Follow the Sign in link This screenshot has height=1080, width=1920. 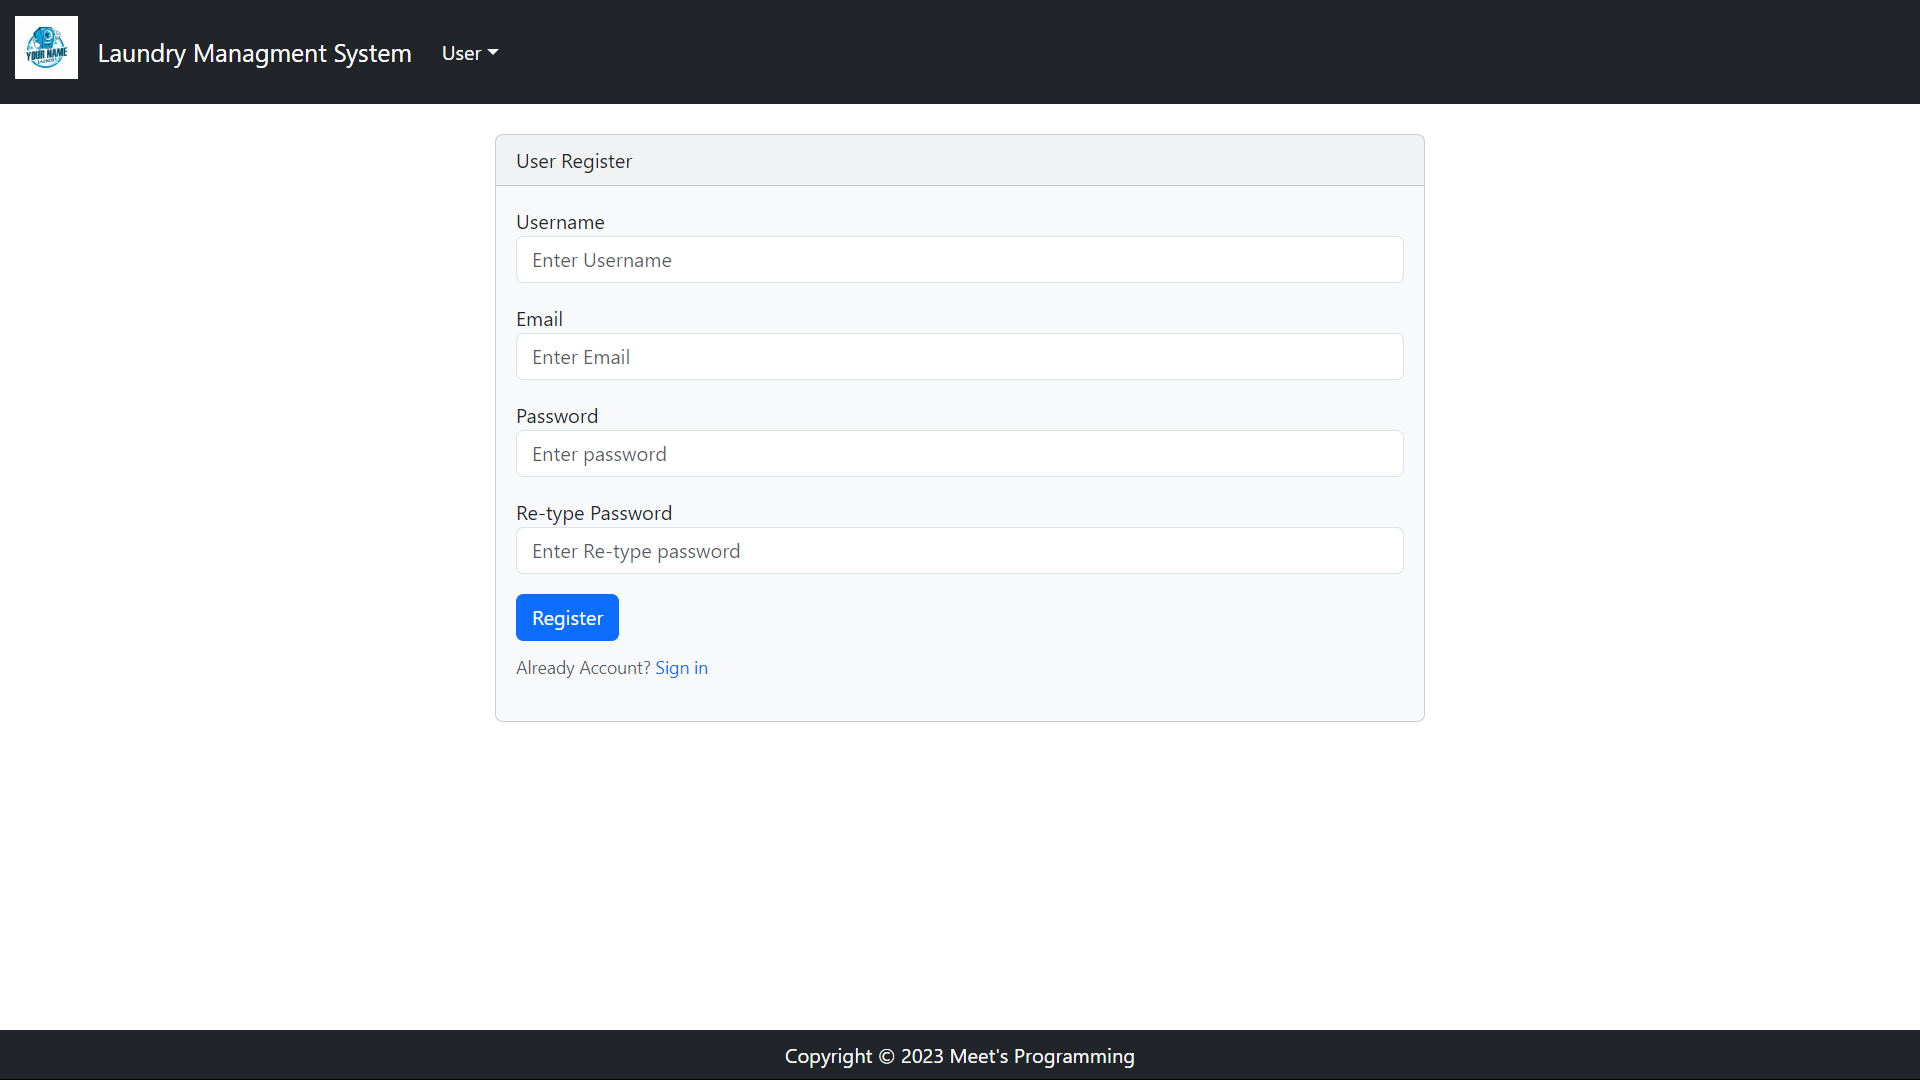click(681, 668)
